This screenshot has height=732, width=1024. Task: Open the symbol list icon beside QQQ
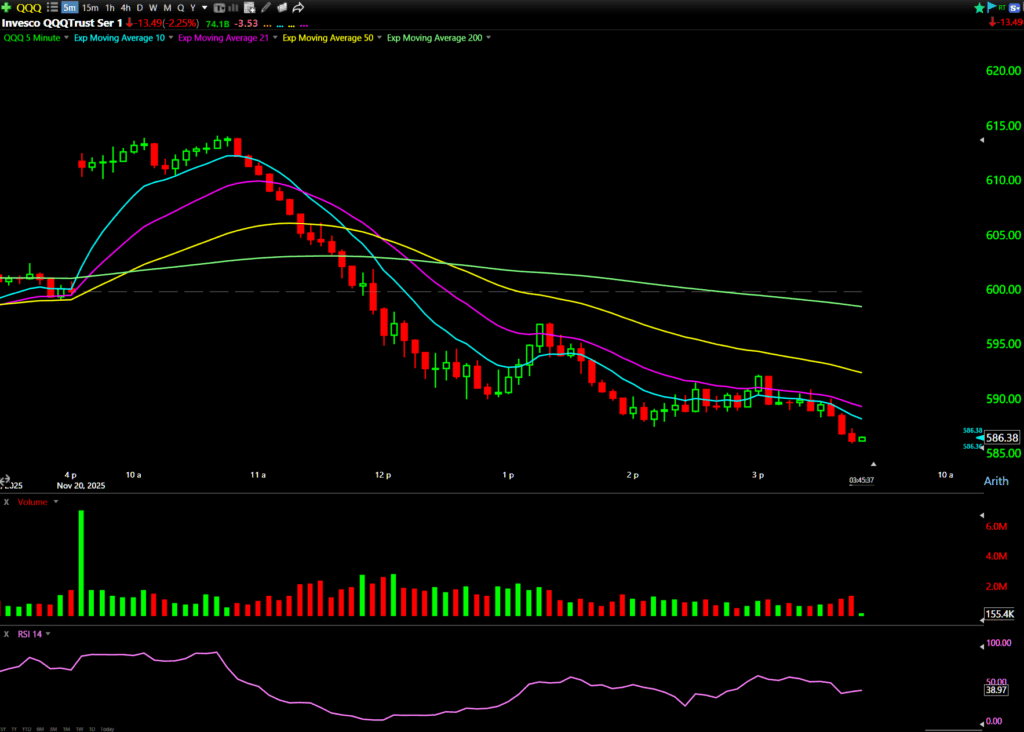pos(51,8)
